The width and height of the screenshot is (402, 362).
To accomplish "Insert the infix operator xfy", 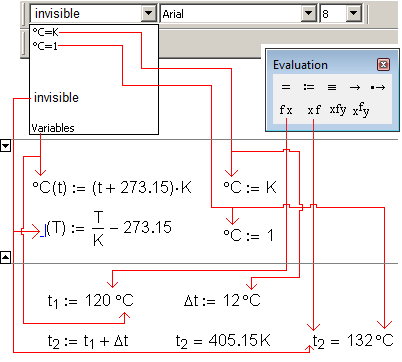I will [x=338, y=109].
